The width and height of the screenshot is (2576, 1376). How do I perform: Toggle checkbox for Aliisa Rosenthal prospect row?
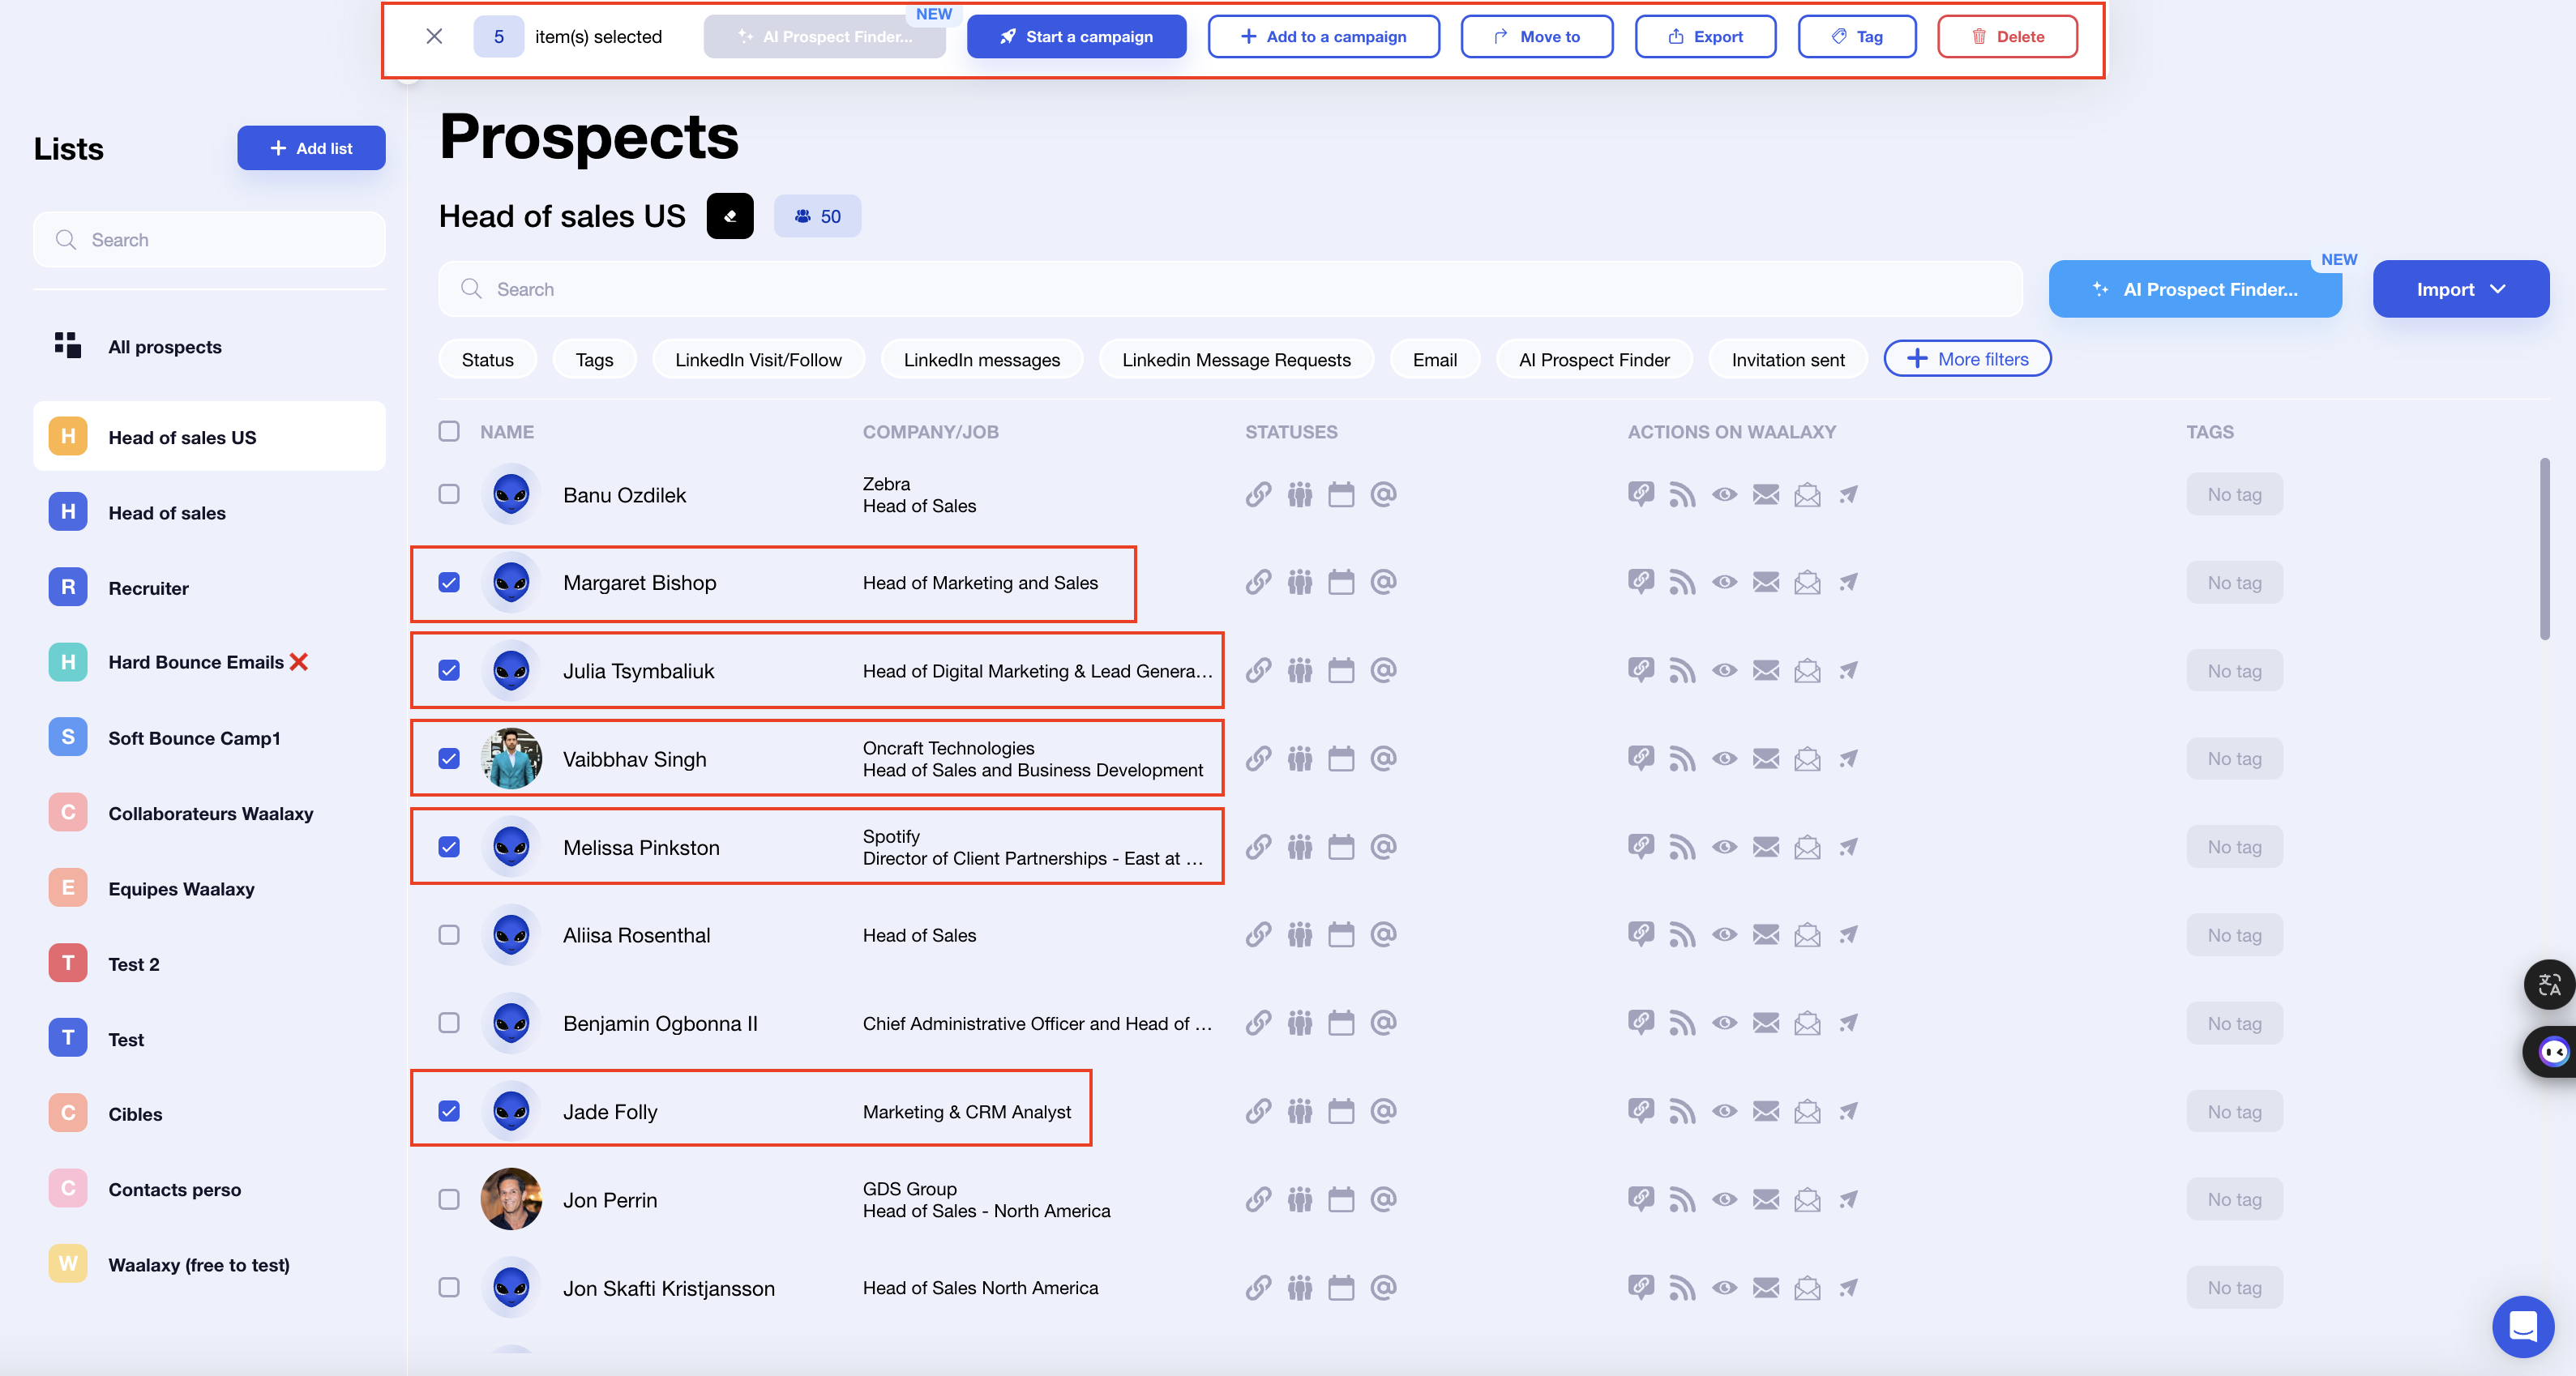click(x=450, y=935)
